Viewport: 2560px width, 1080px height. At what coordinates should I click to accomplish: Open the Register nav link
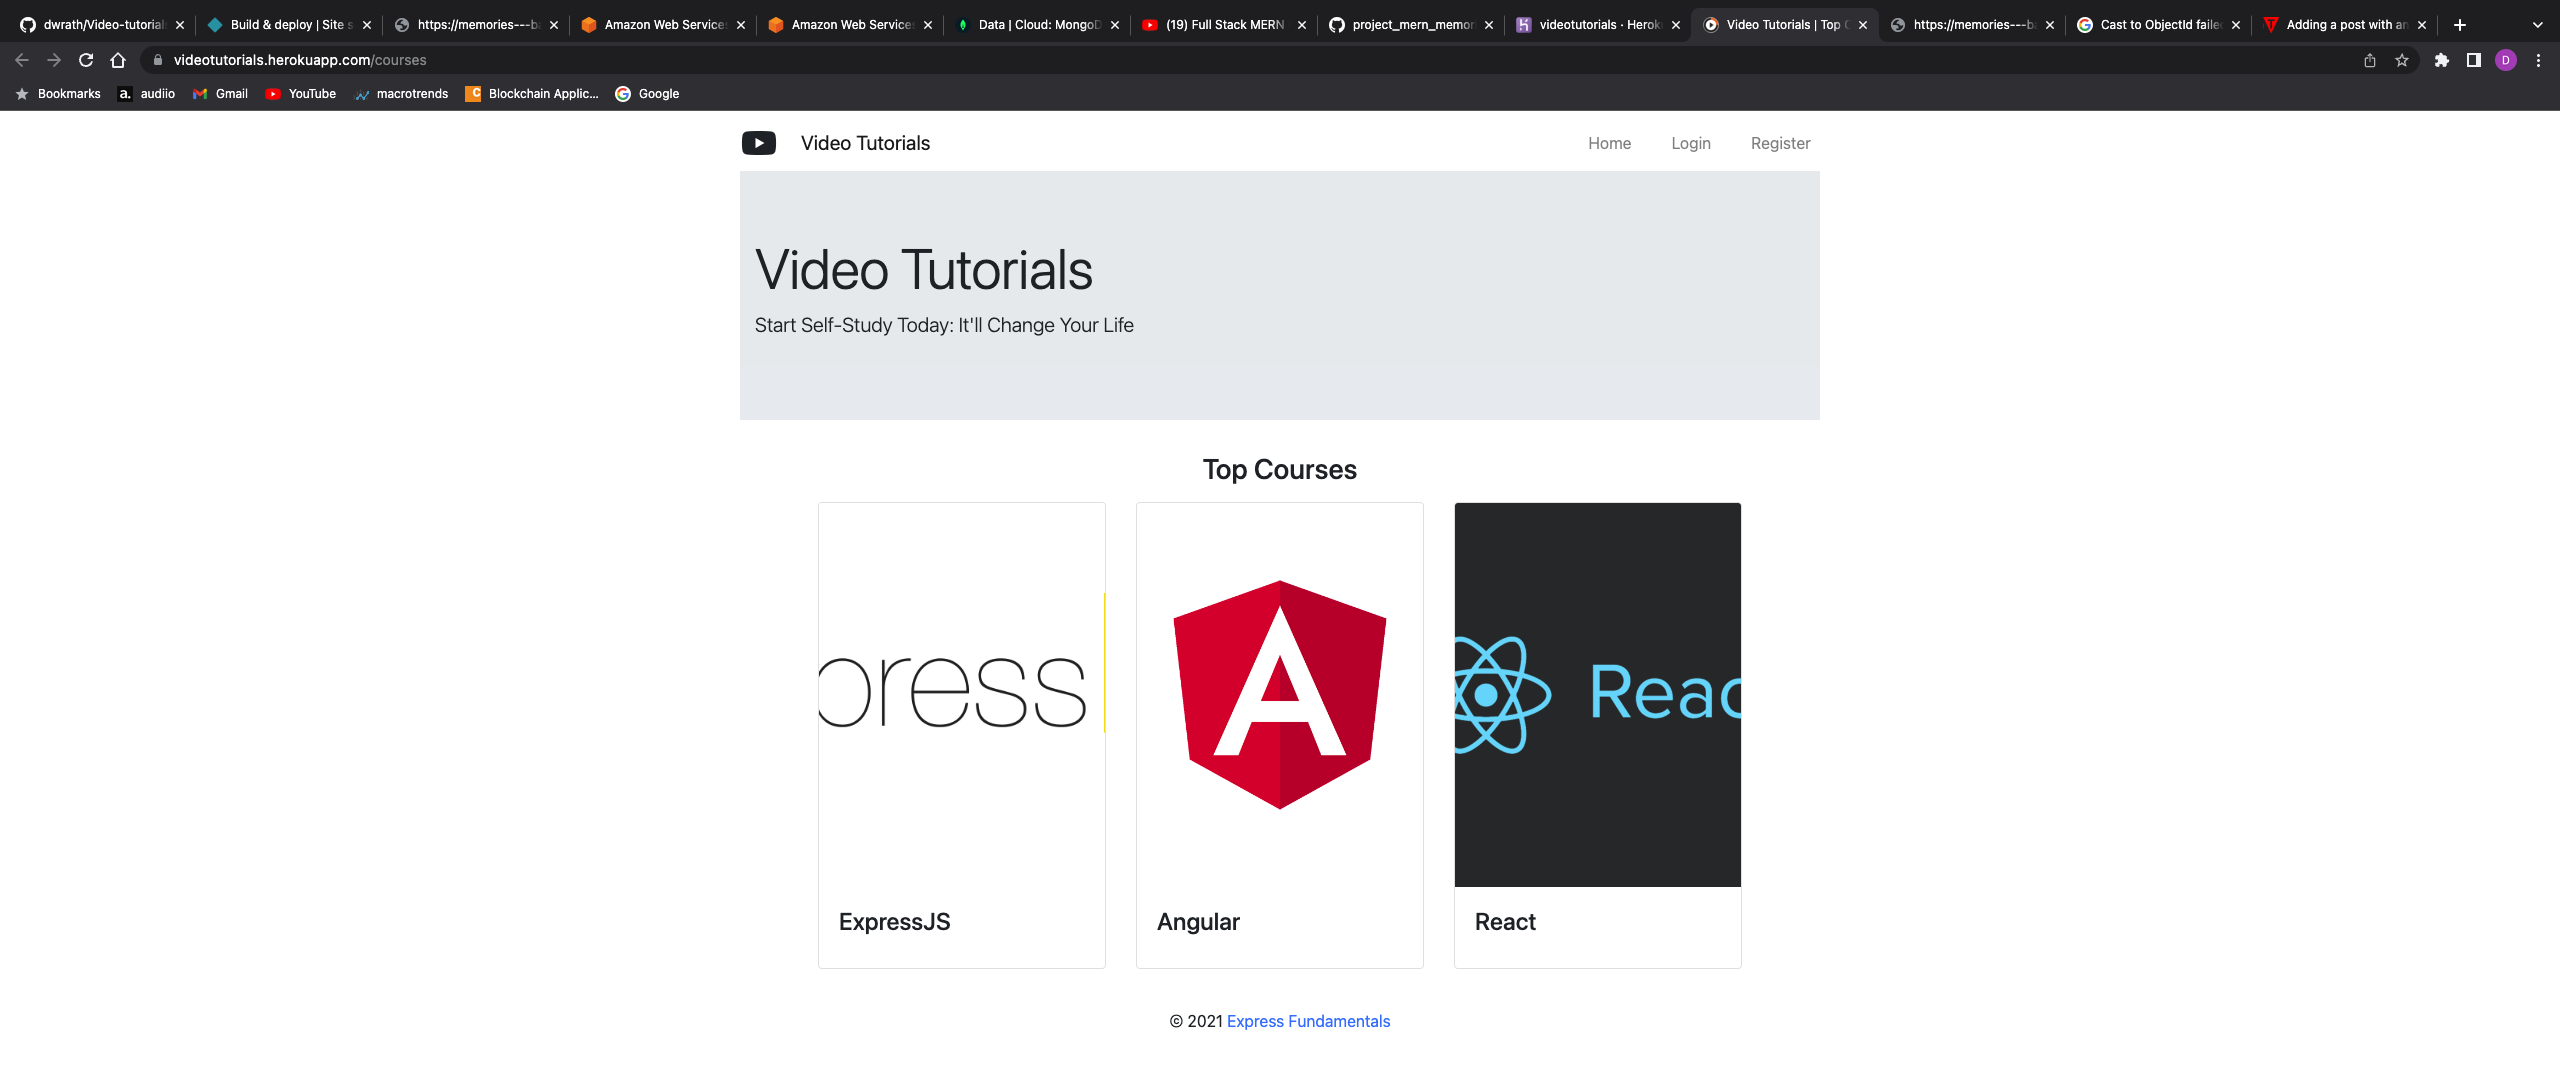(x=1780, y=143)
